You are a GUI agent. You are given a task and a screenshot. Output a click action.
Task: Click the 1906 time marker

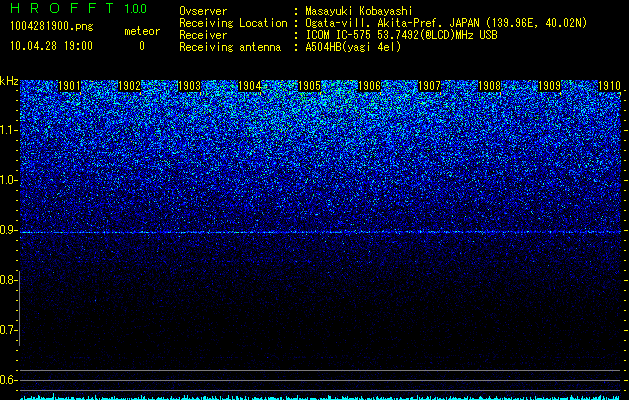(369, 86)
